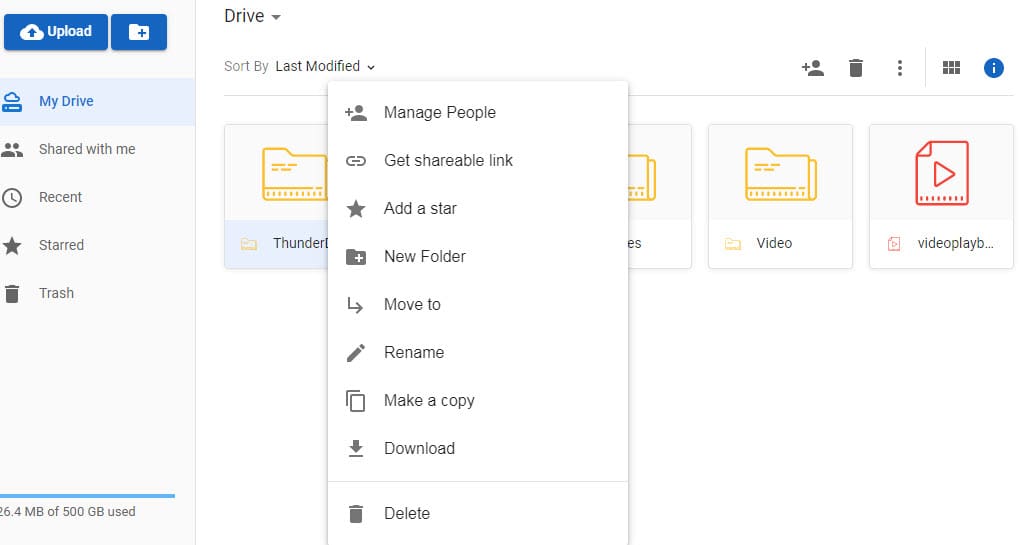Click the storage usage progress bar
The image size is (1036, 545).
pyautogui.click(x=87, y=495)
